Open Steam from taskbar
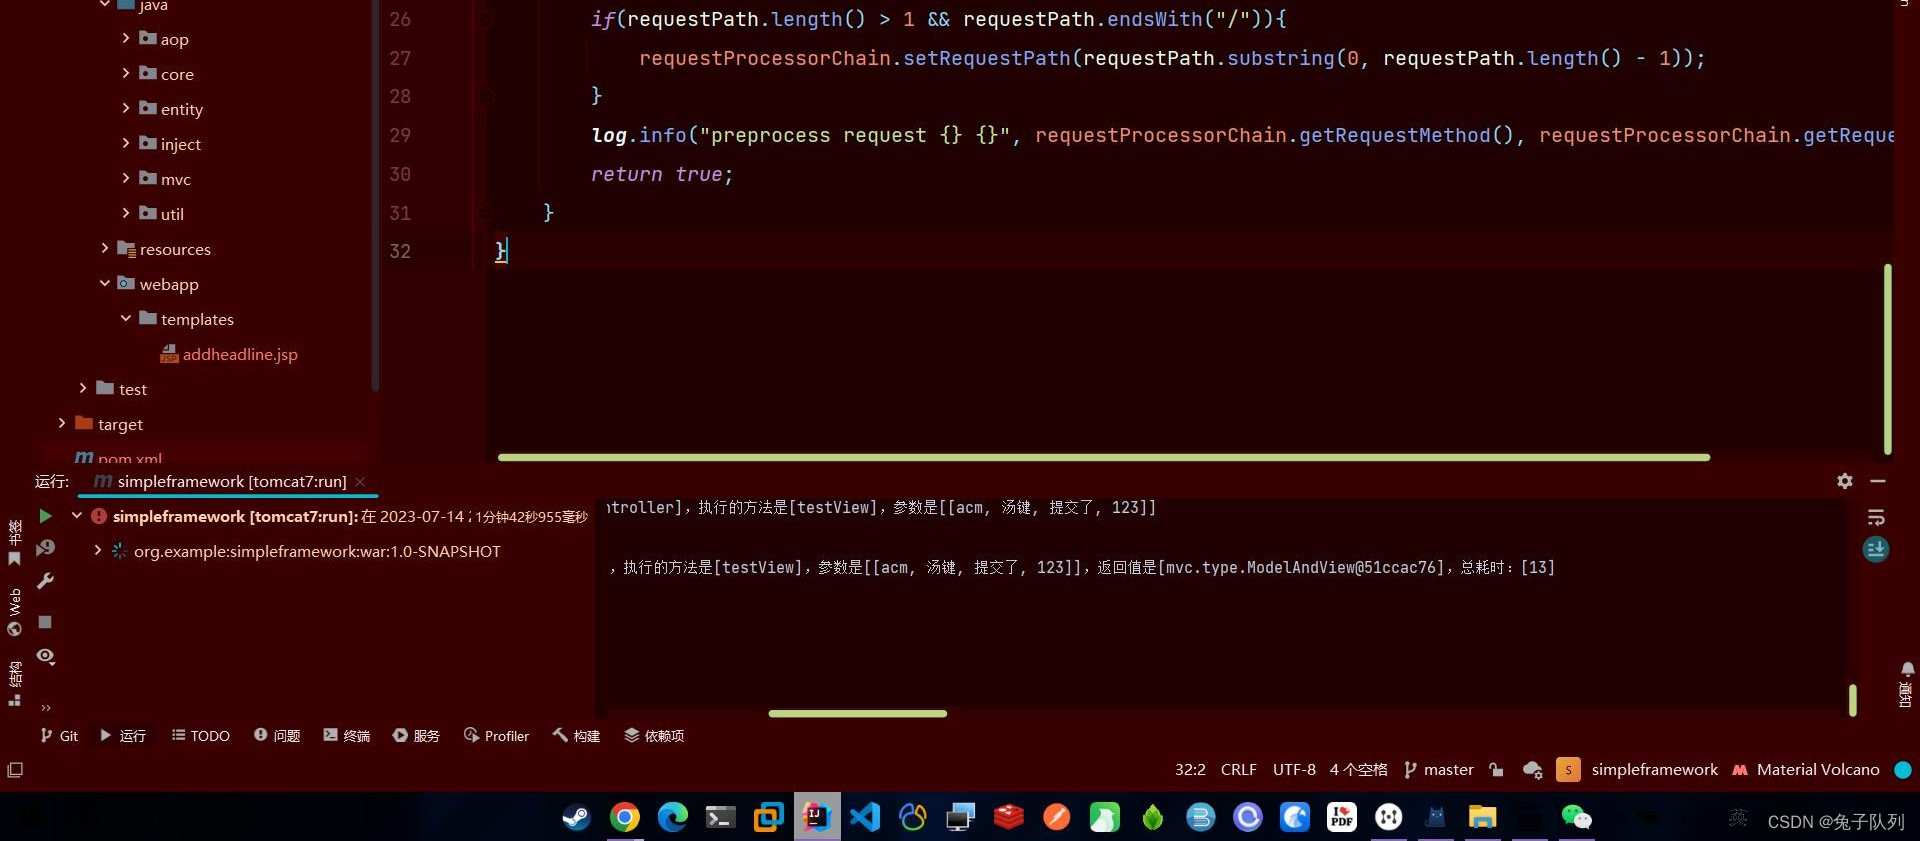1920x841 pixels. click(x=577, y=817)
